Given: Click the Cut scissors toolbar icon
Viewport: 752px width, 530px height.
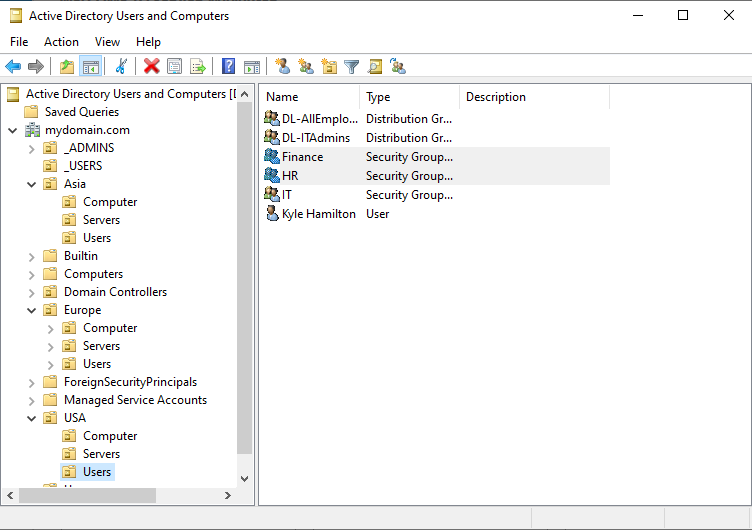Looking at the screenshot, I should pos(121,67).
